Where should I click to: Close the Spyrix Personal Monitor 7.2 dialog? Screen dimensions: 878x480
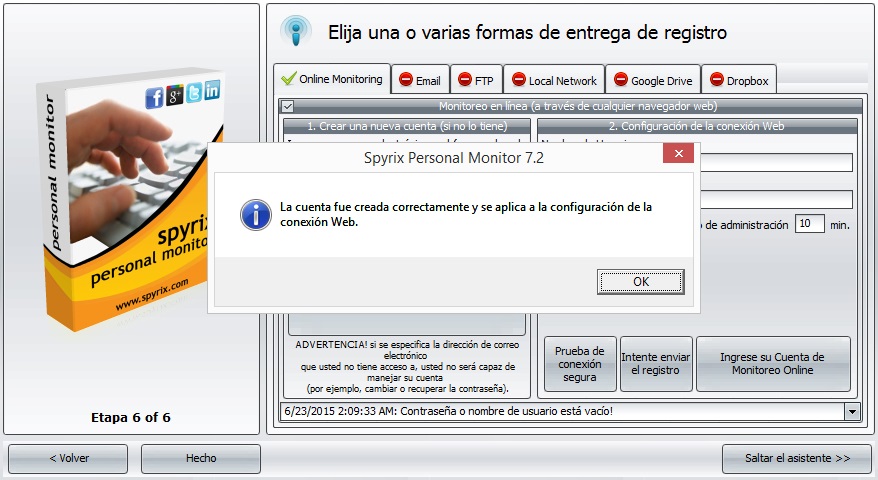click(x=678, y=153)
